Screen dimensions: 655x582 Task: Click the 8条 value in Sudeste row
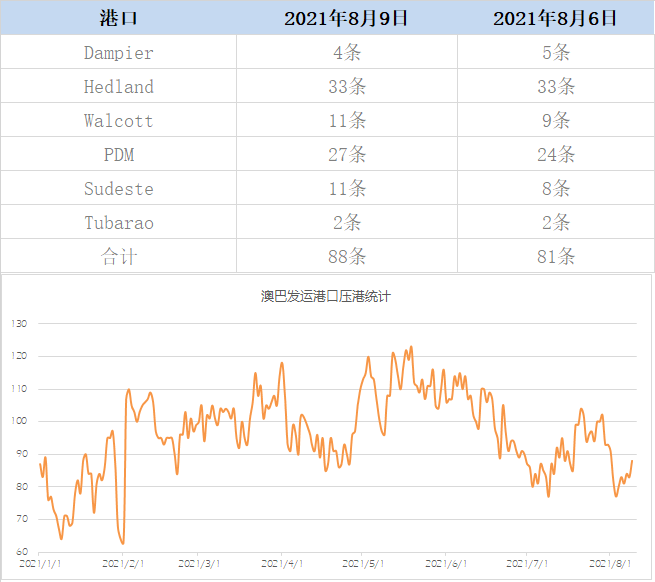click(x=556, y=189)
